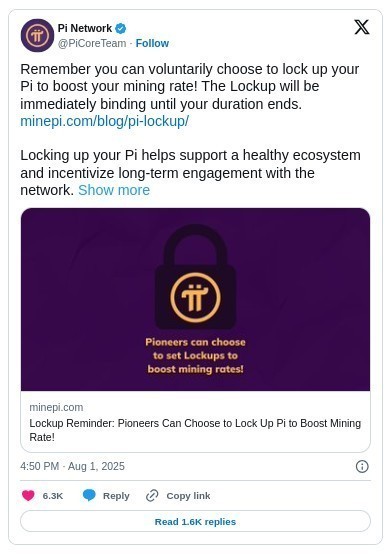The width and height of the screenshot is (388, 554).
Task: Open the purple padlock preview image
Action: (195, 299)
